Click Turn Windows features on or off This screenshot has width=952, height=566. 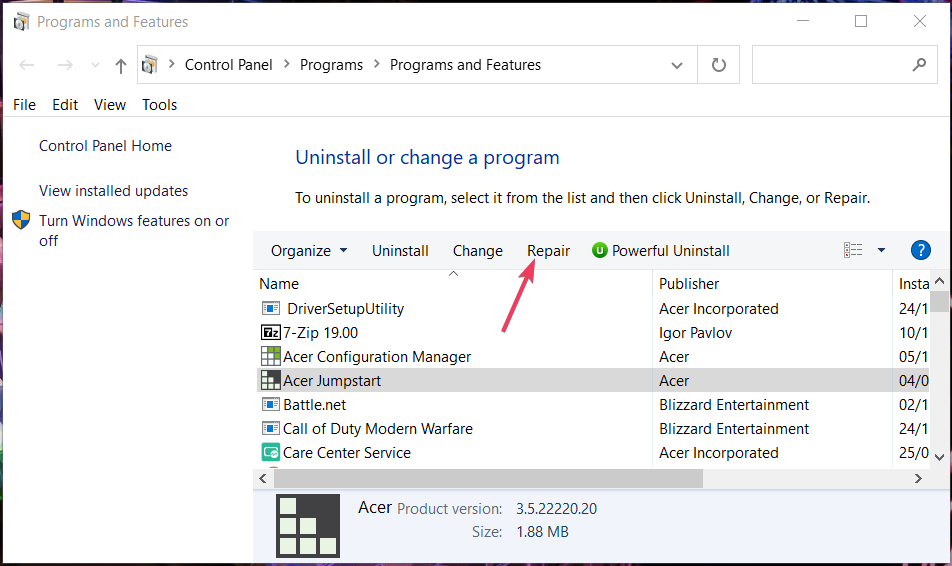[x=134, y=231]
